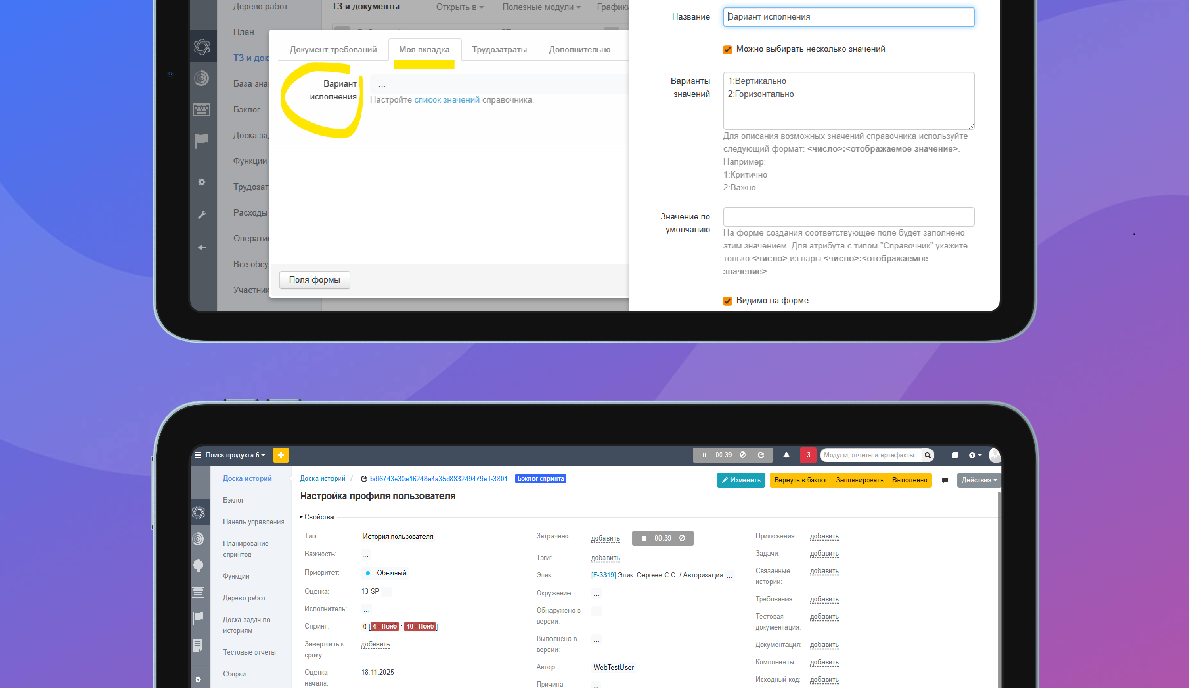
Task: Open the 'Действия' dropdown button
Action: point(978,480)
